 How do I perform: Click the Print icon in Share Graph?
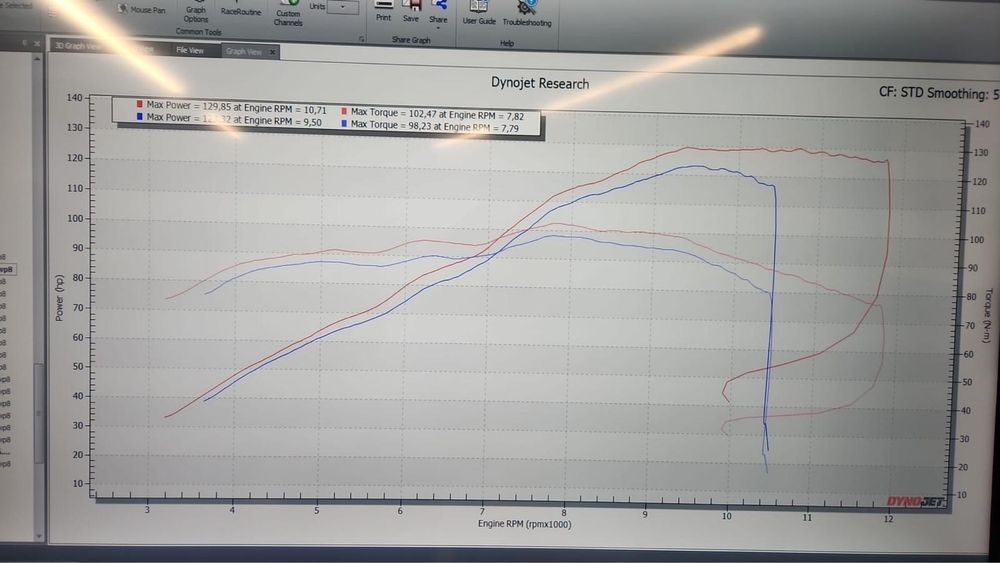(383, 11)
